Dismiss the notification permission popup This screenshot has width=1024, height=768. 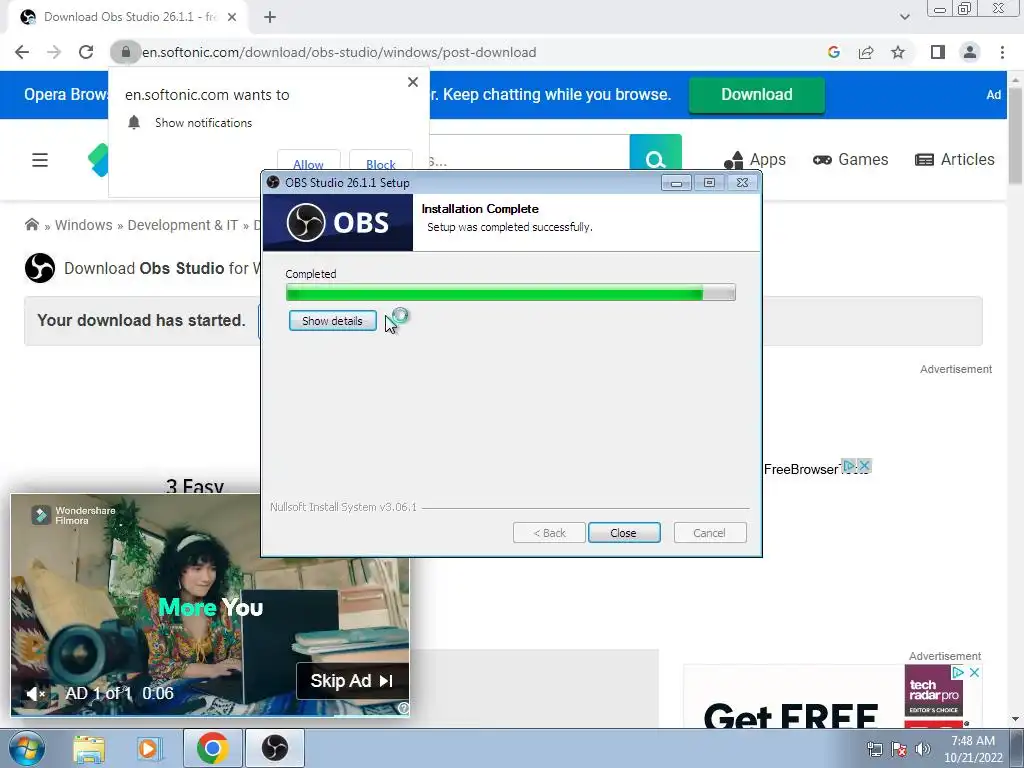click(x=413, y=82)
